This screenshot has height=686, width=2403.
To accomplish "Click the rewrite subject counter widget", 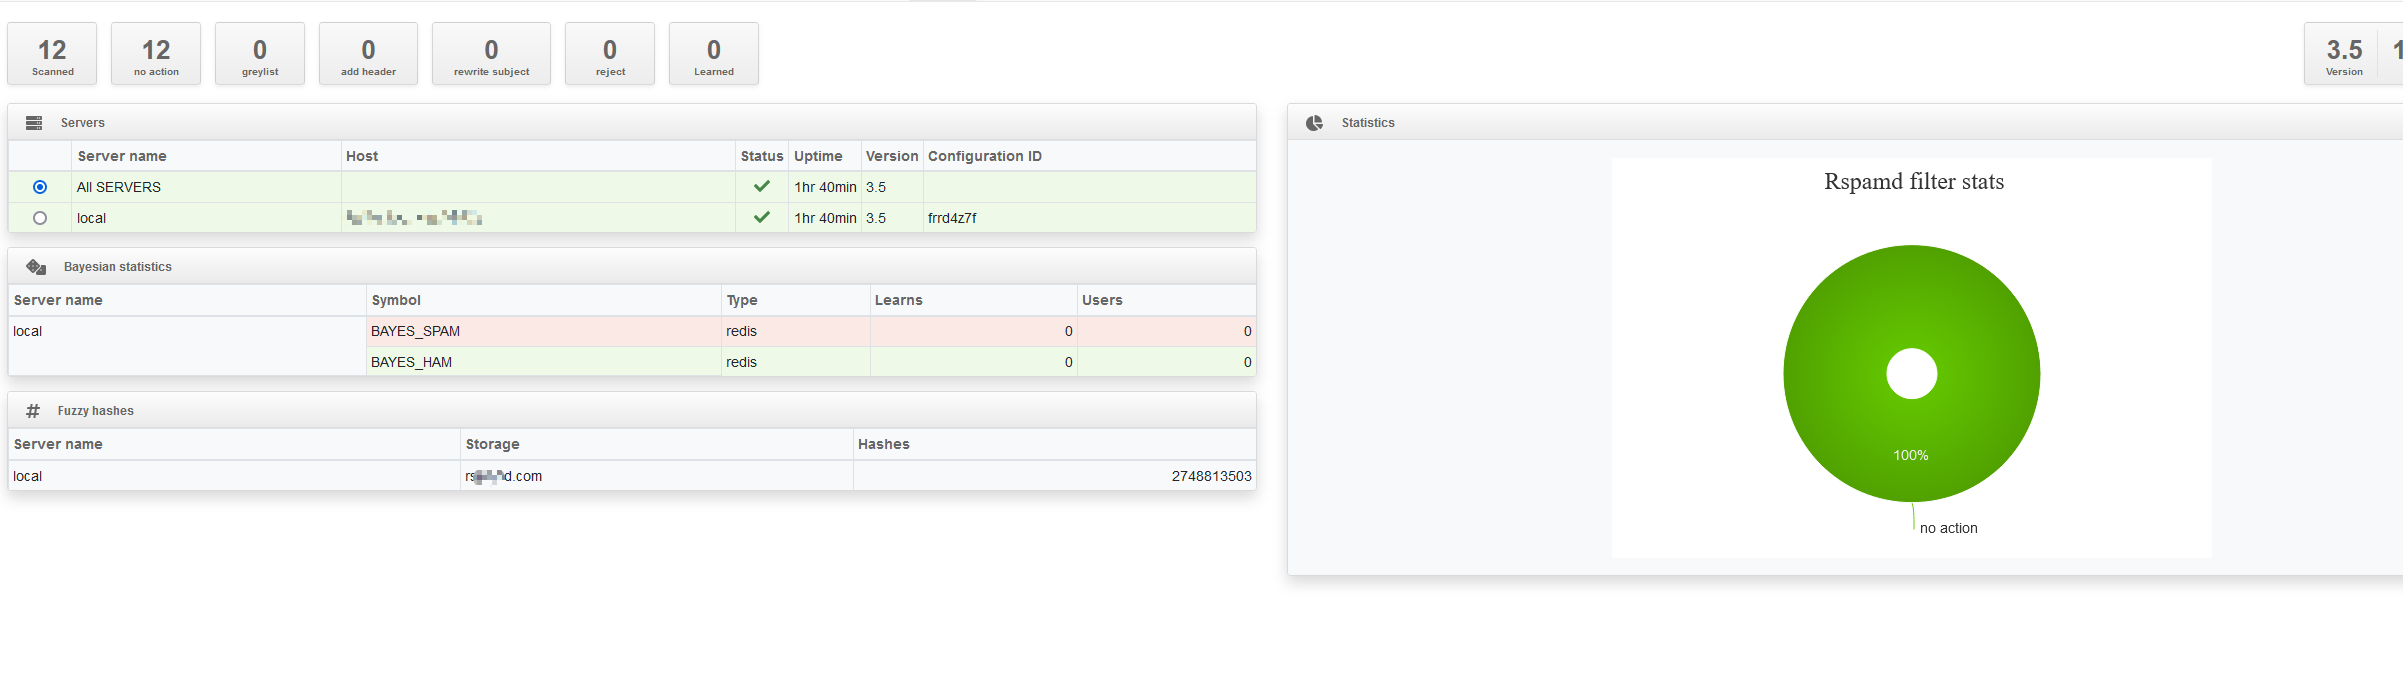I will coord(491,54).
